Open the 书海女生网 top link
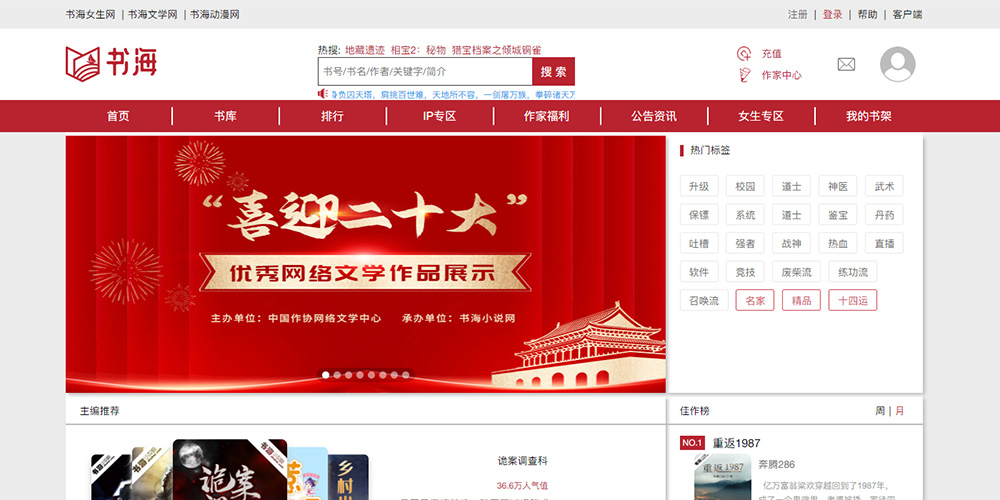1000x500 pixels. point(90,14)
